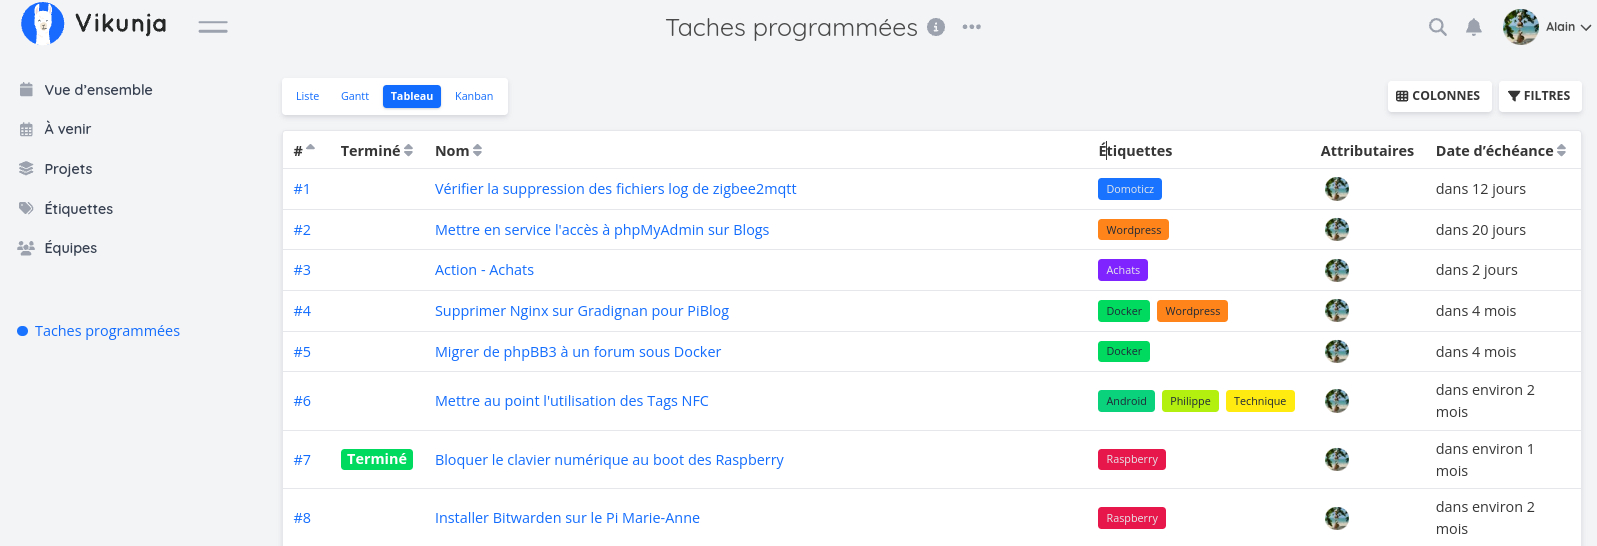1597x546 pixels.
Task: Open the search magnifier icon
Action: [x=1437, y=27]
